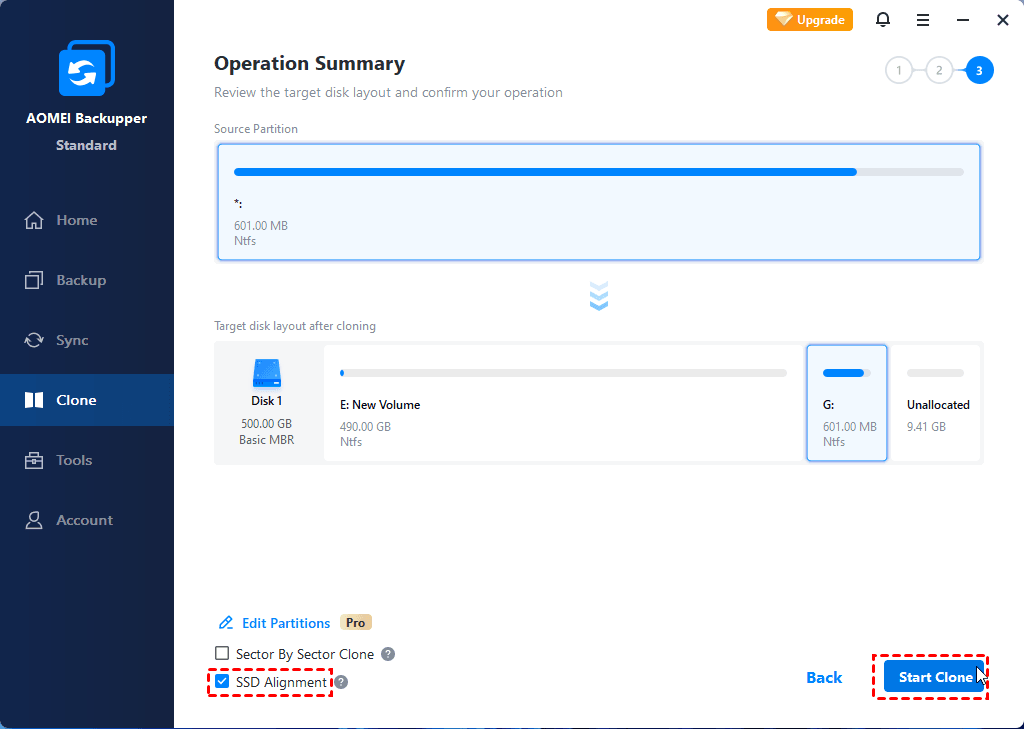Open the Home section in sidebar
1024x729 pixels.
tap(87, 220)
